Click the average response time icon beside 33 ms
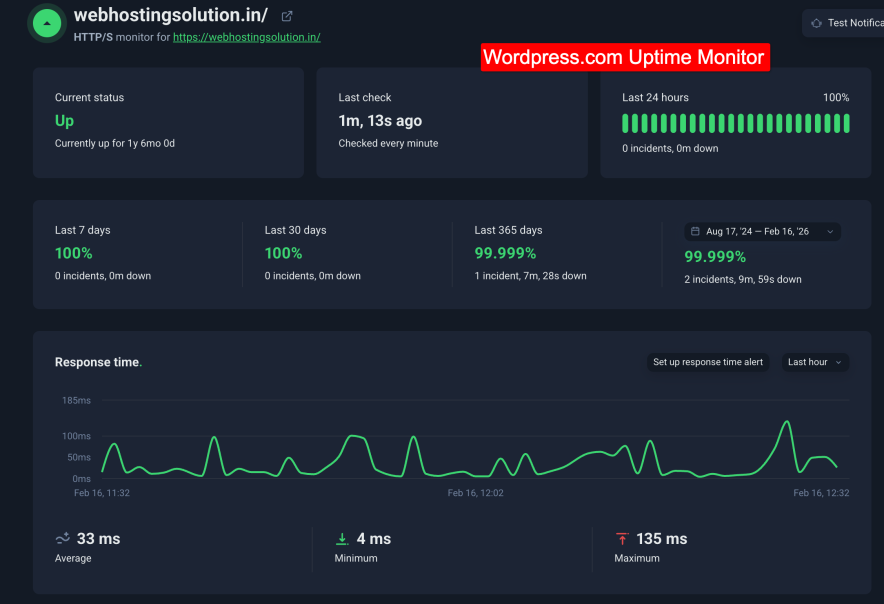The width and height of the screenshot is (884, 604). click(62, 538)
